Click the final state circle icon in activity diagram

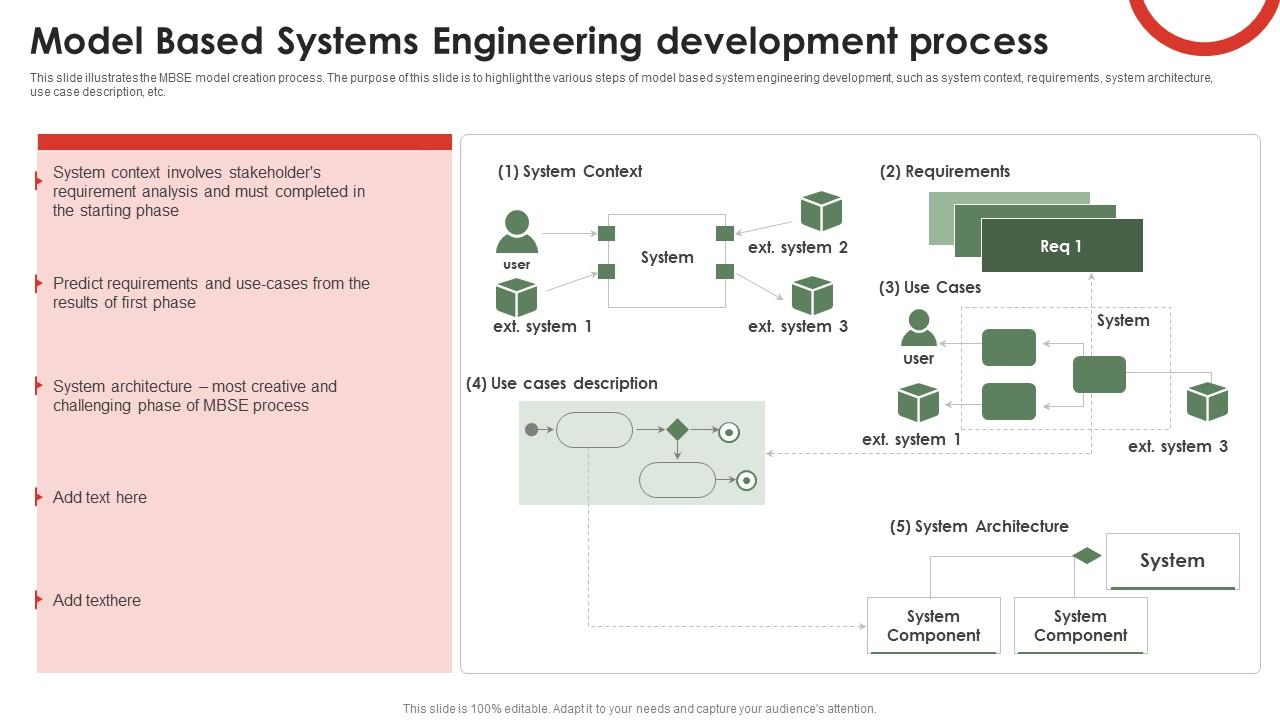tap(729, 430)
